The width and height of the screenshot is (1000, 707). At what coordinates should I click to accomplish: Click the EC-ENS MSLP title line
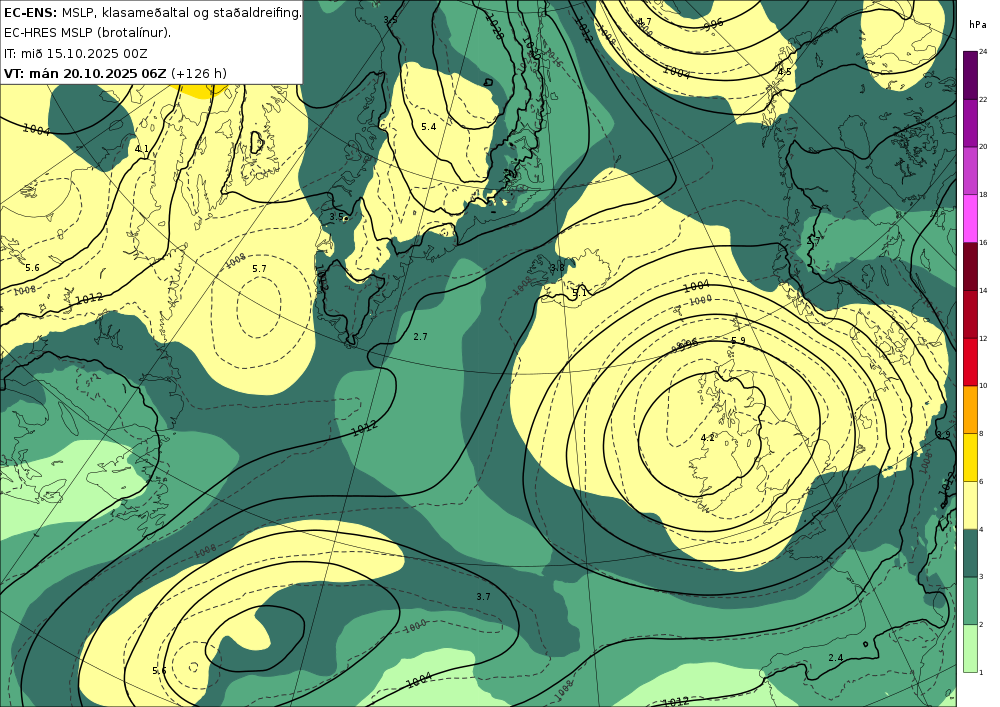[152, 12]
